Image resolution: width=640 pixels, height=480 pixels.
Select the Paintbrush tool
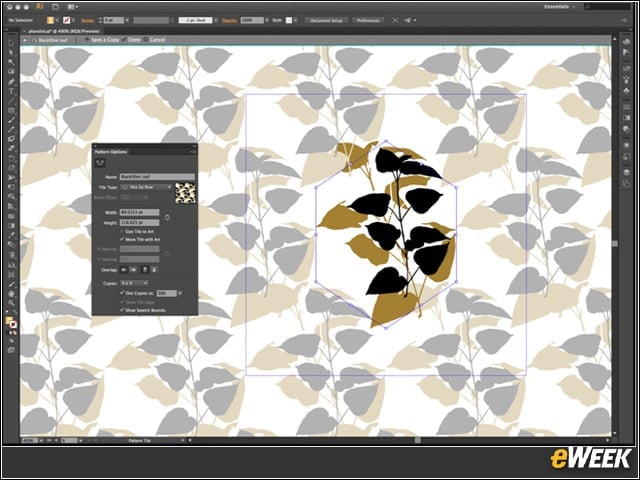(11, 120)
